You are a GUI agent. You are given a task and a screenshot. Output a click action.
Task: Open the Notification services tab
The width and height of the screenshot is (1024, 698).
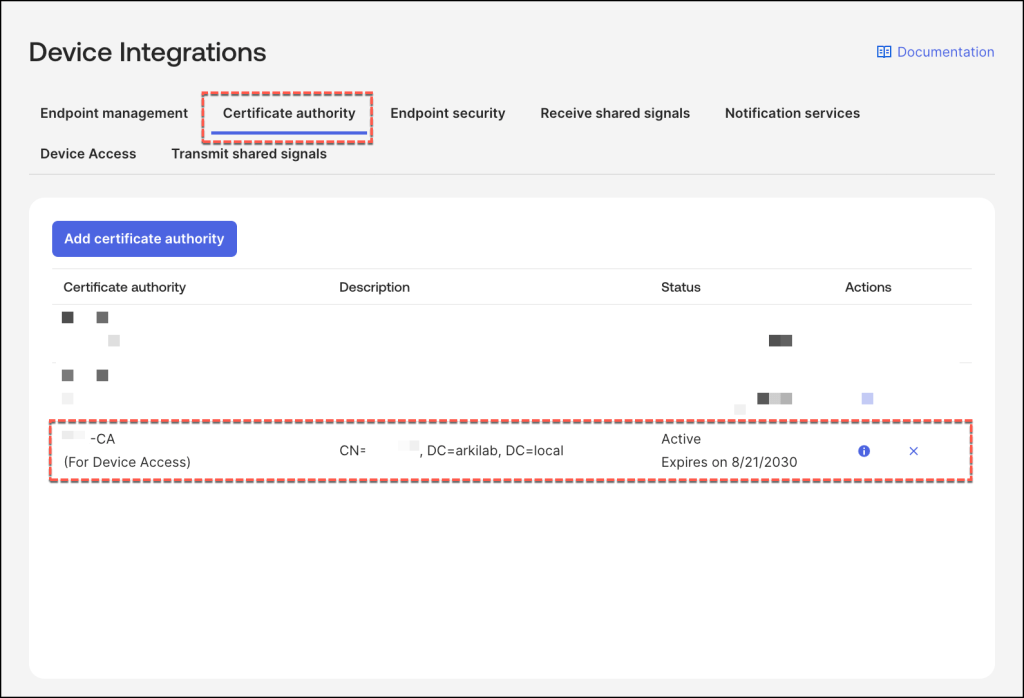(792, 113)
